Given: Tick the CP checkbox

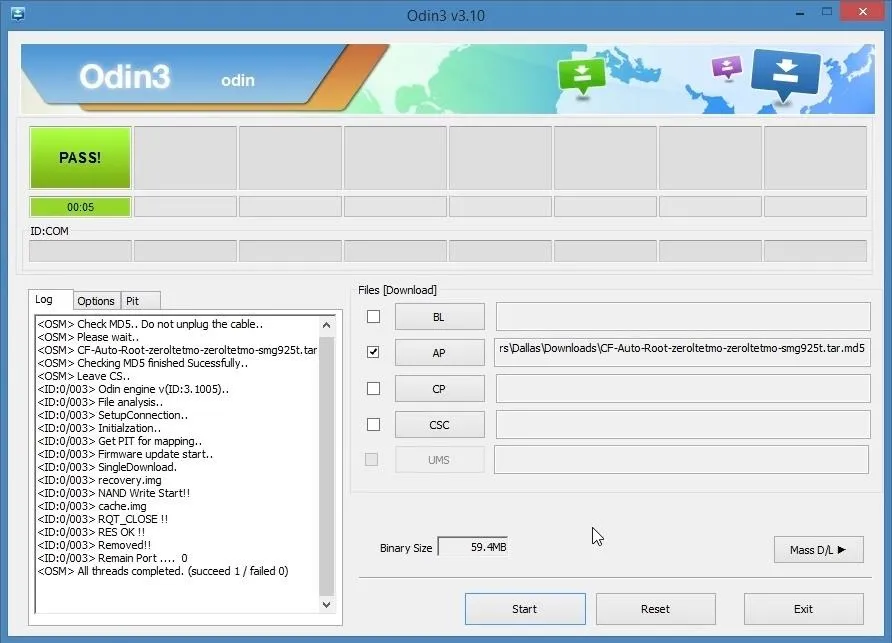Looking at the screenshot, I should click(373, 389).
